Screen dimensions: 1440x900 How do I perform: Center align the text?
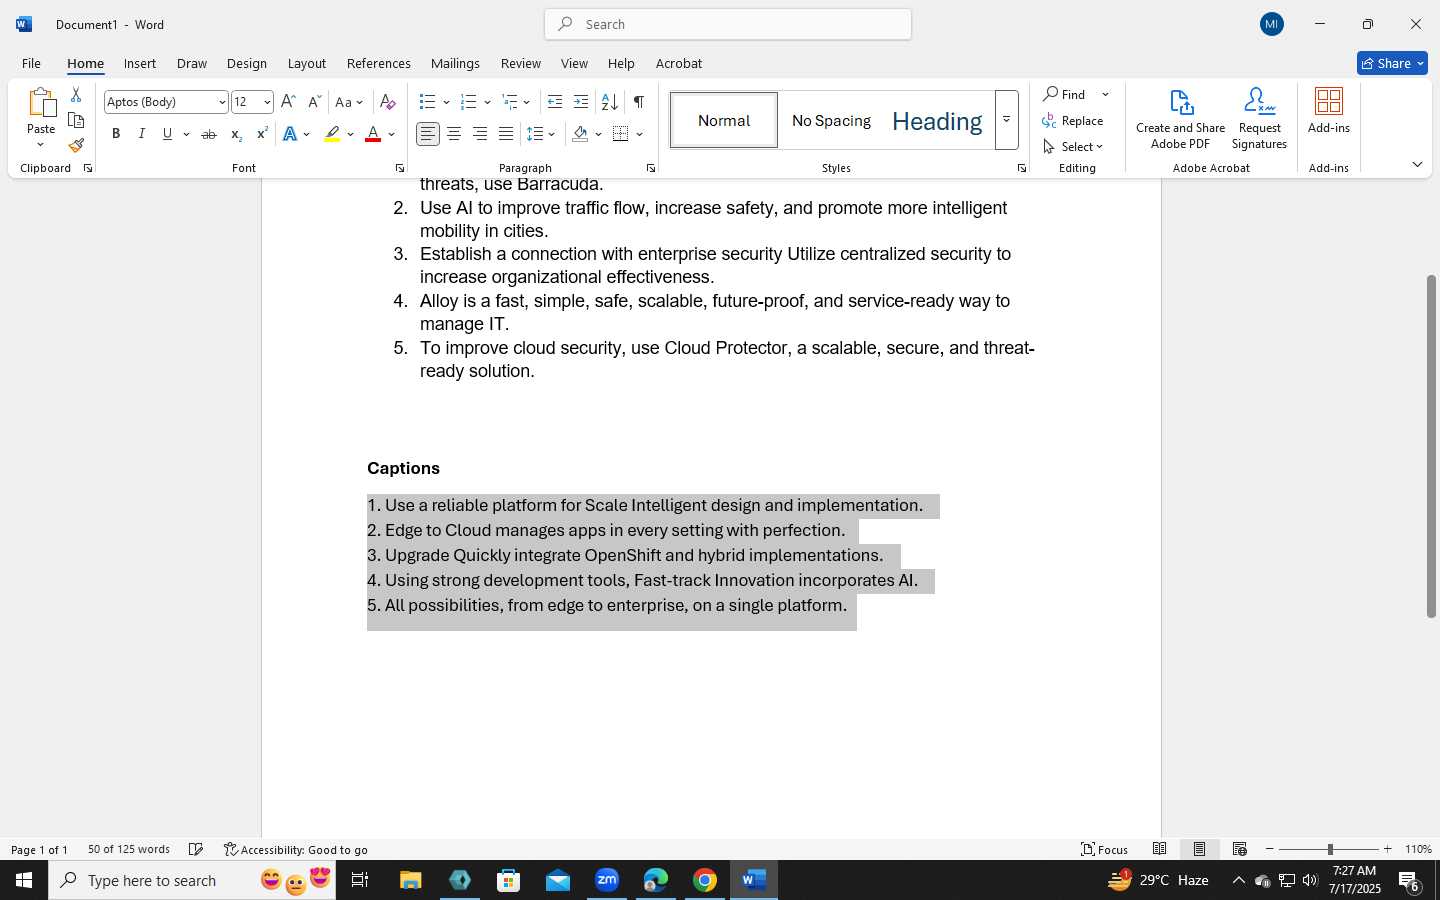454,134
